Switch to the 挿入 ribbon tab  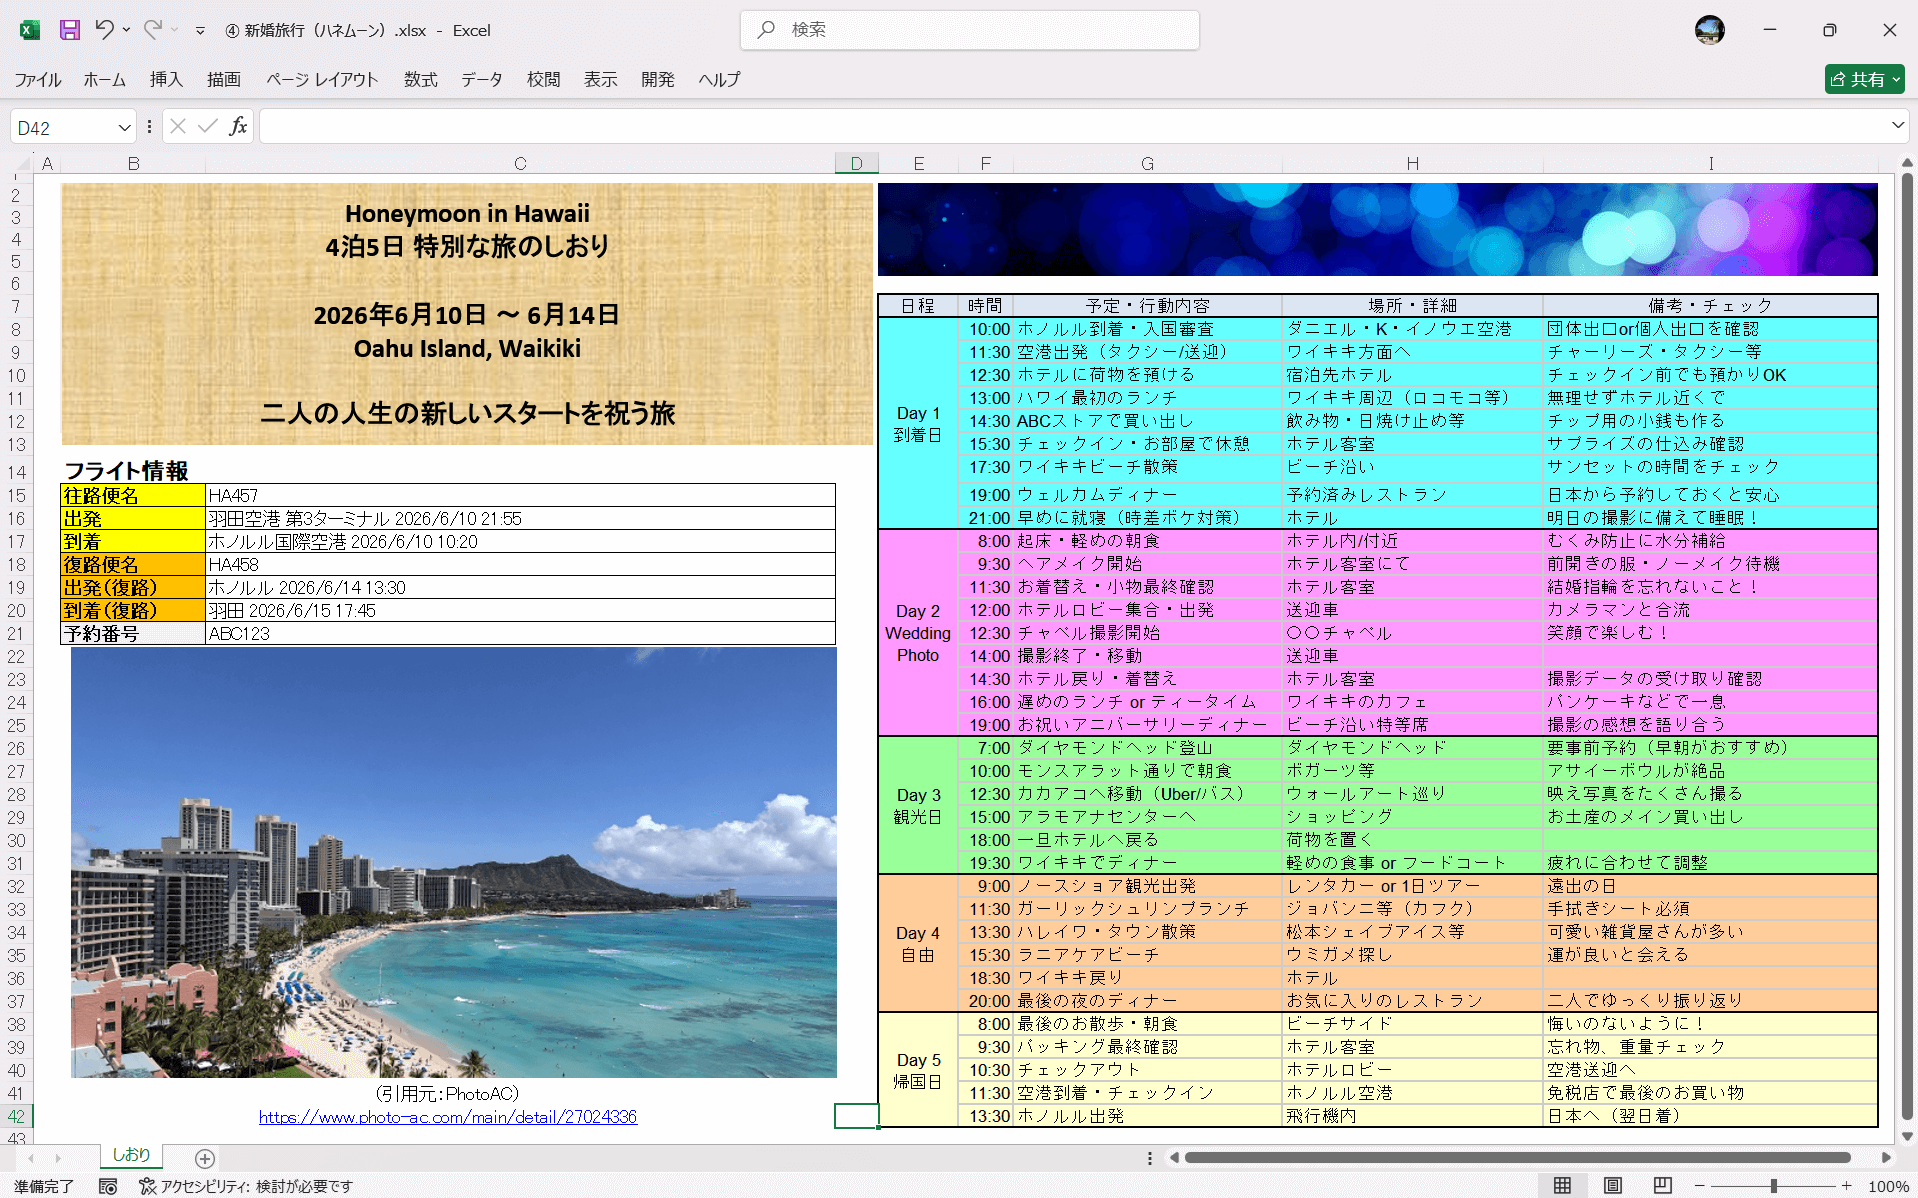165,80
